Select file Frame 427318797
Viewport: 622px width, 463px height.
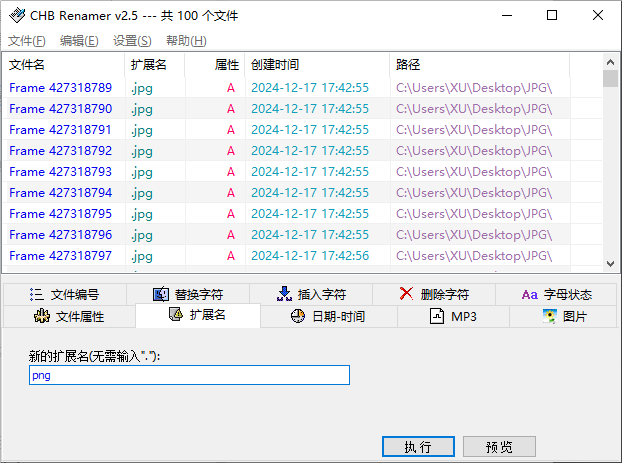[x=60, y=256]
